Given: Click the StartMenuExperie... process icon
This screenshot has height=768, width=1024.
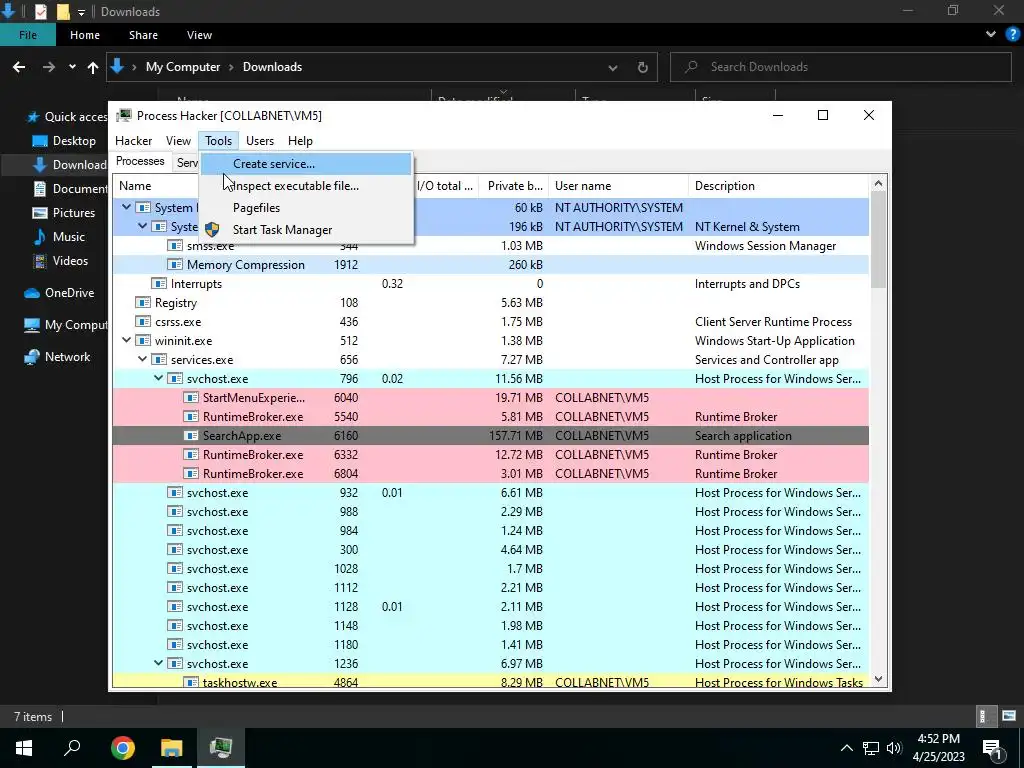Looking at the screenshot, I should 191,398.
